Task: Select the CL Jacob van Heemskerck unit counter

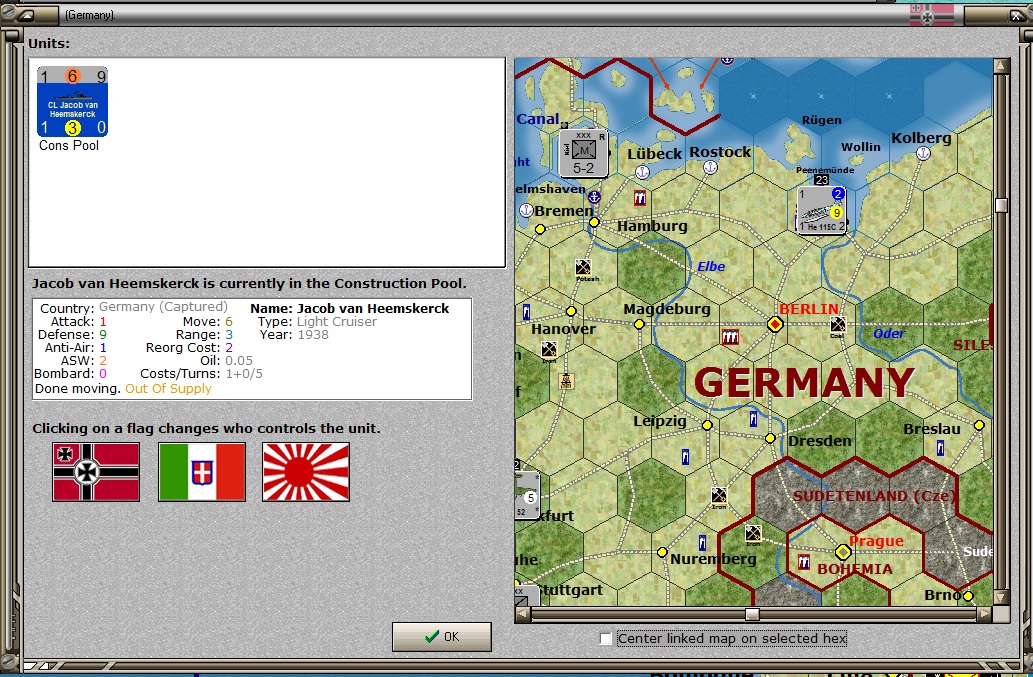Action: (72, 101)
